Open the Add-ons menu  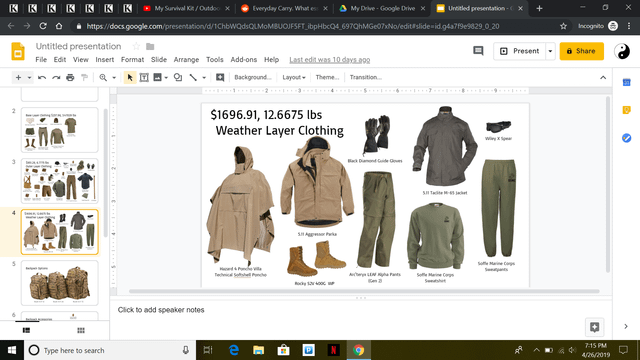click(x=244, y=60)
